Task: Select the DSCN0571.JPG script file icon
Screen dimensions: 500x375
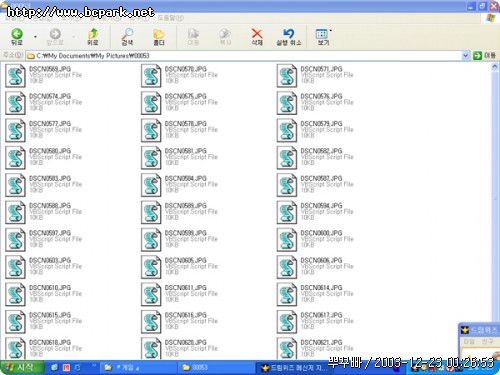Action: (x=287, y=76)
